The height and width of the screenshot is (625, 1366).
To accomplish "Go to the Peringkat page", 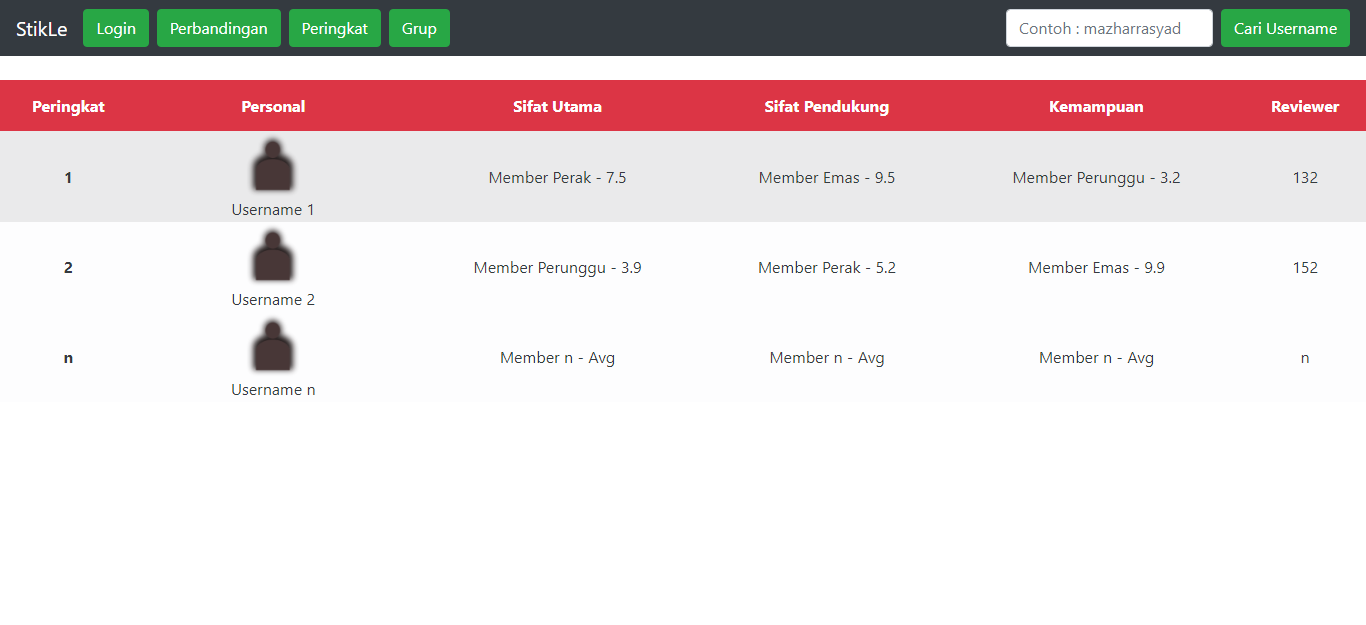I will point(335,28).
